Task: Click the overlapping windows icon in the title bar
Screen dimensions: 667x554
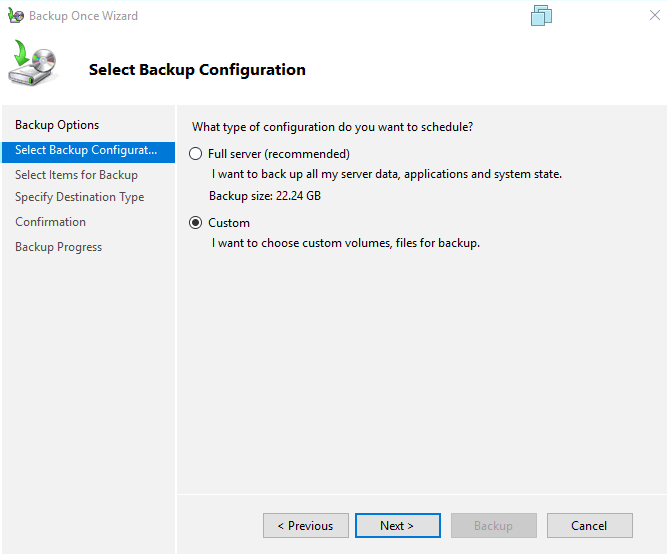Action: coord(542,15)
